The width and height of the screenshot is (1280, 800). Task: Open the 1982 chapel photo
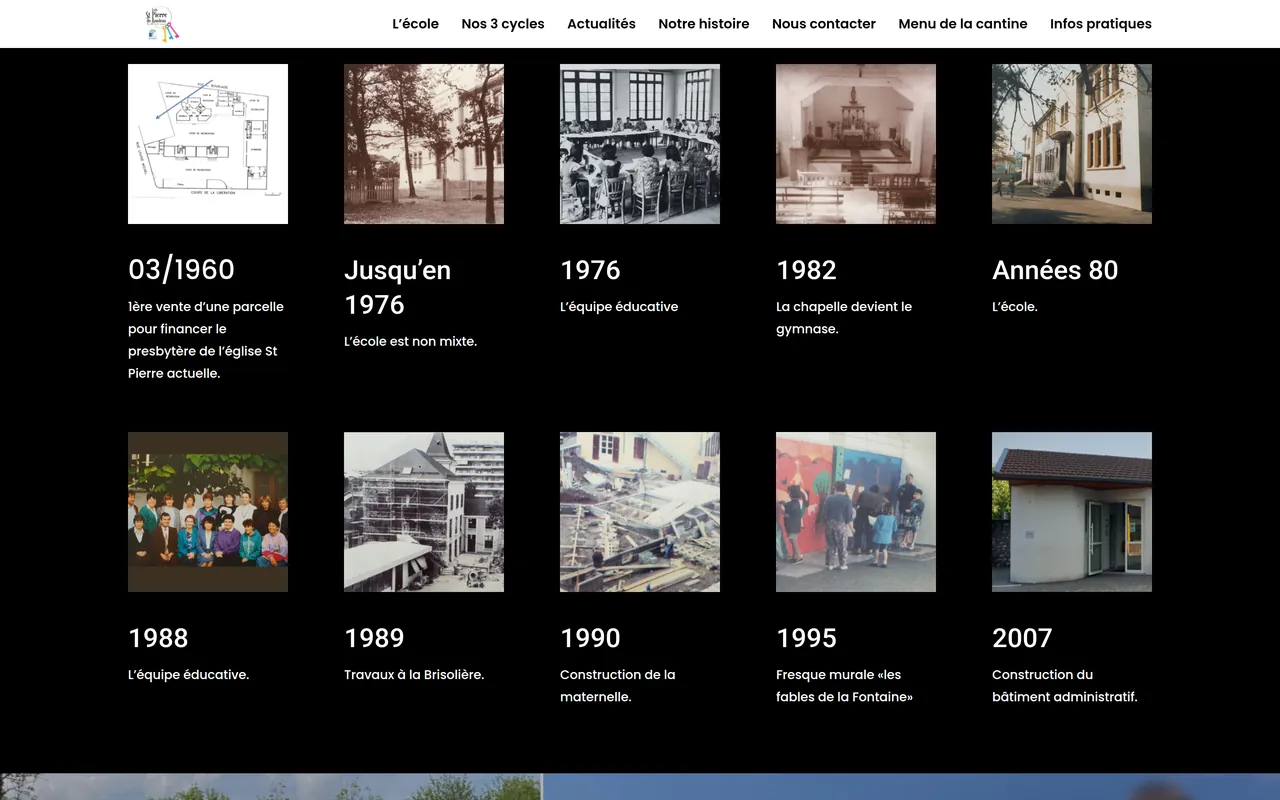pyautogui.click(x=856, y=144)
